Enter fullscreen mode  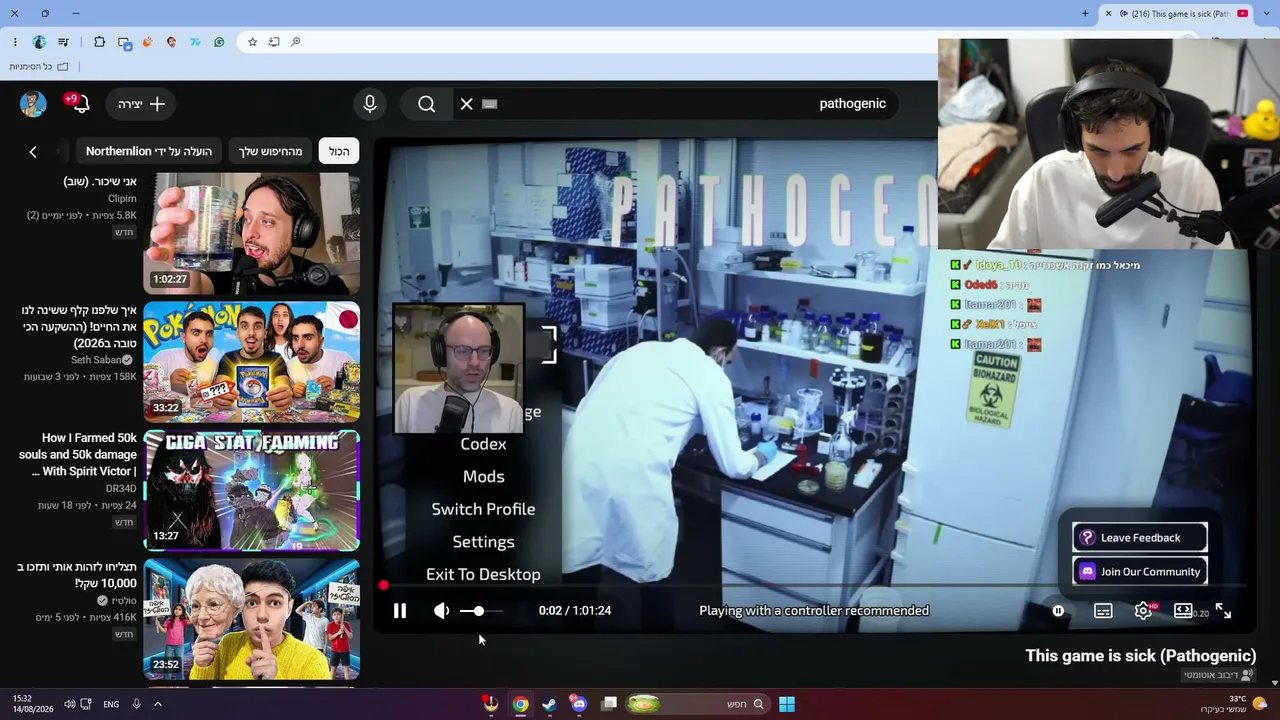[1223, 611]
